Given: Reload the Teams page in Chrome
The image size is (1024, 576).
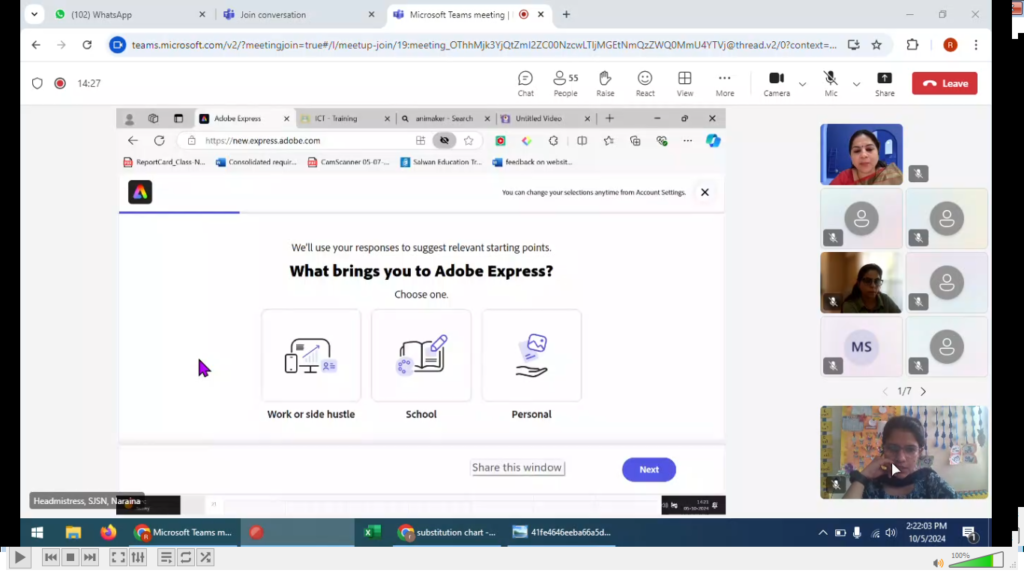Looking at the screenshot, I should click(x=87, y=45).
